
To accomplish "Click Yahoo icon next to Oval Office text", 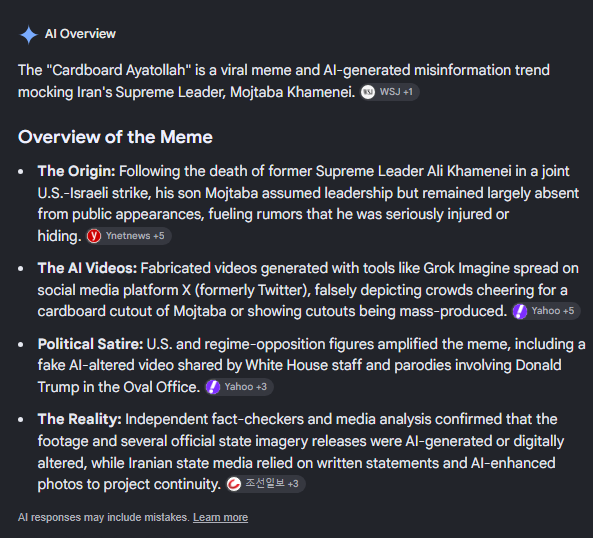I will 213,387.
